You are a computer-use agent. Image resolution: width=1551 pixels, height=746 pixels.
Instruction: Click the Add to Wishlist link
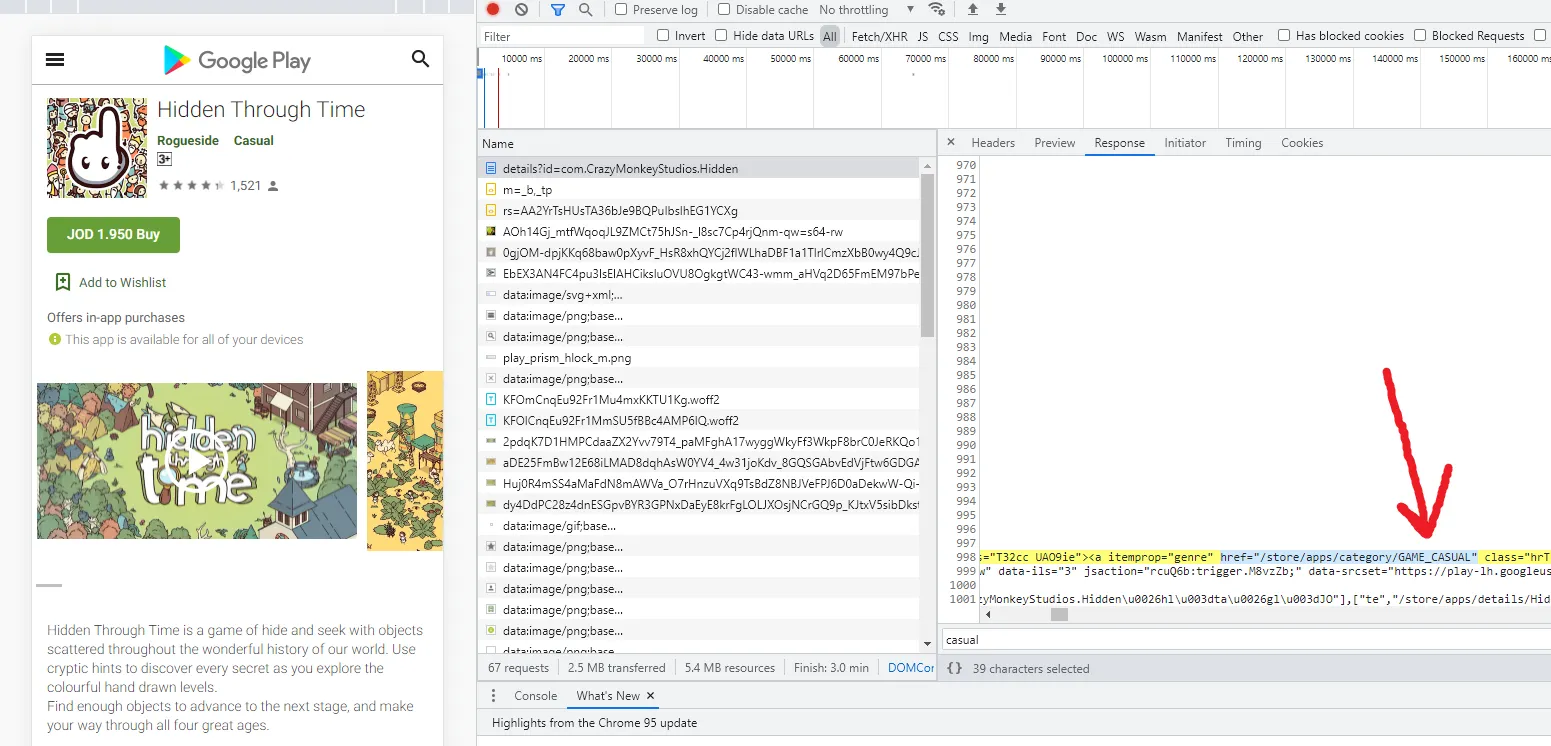122,283
